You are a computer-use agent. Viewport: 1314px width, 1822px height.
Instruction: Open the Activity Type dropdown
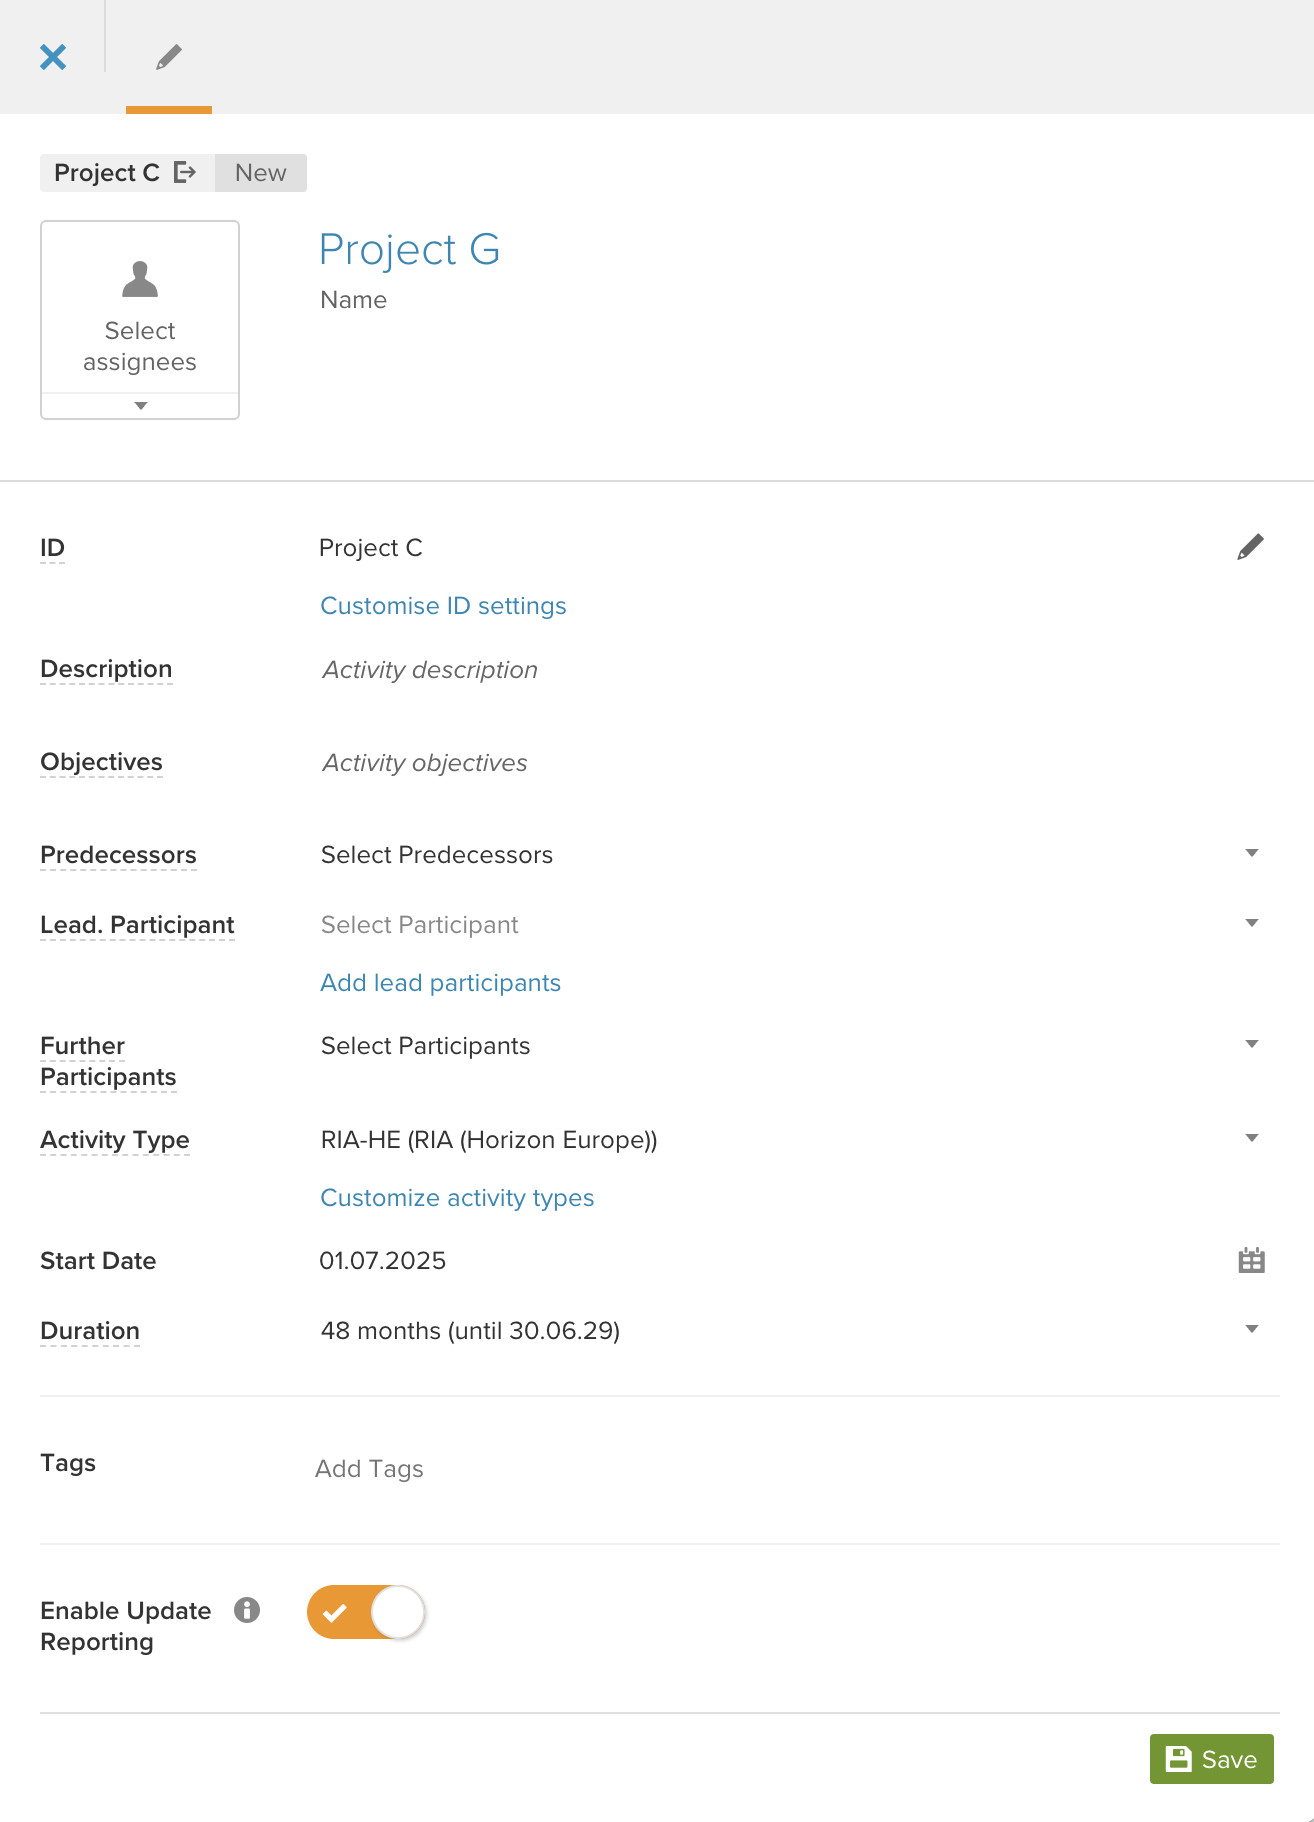click(790, 1140)
